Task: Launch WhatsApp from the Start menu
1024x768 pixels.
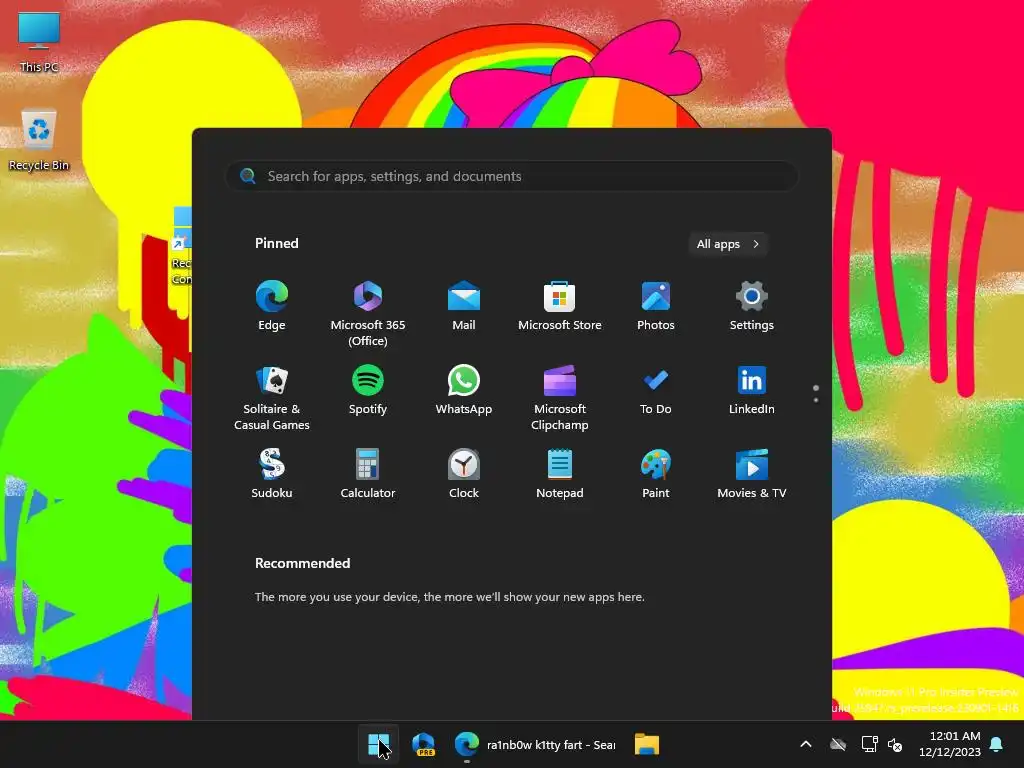Action: (464, 390)
